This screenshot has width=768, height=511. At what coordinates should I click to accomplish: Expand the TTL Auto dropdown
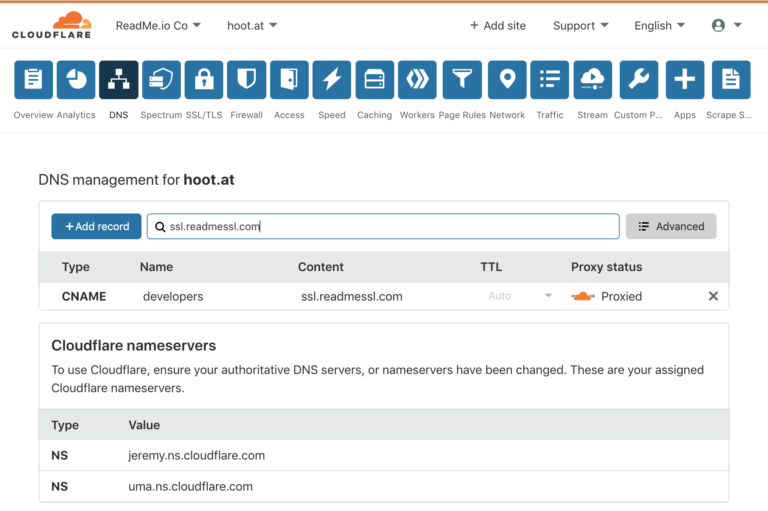coord(520,296)
